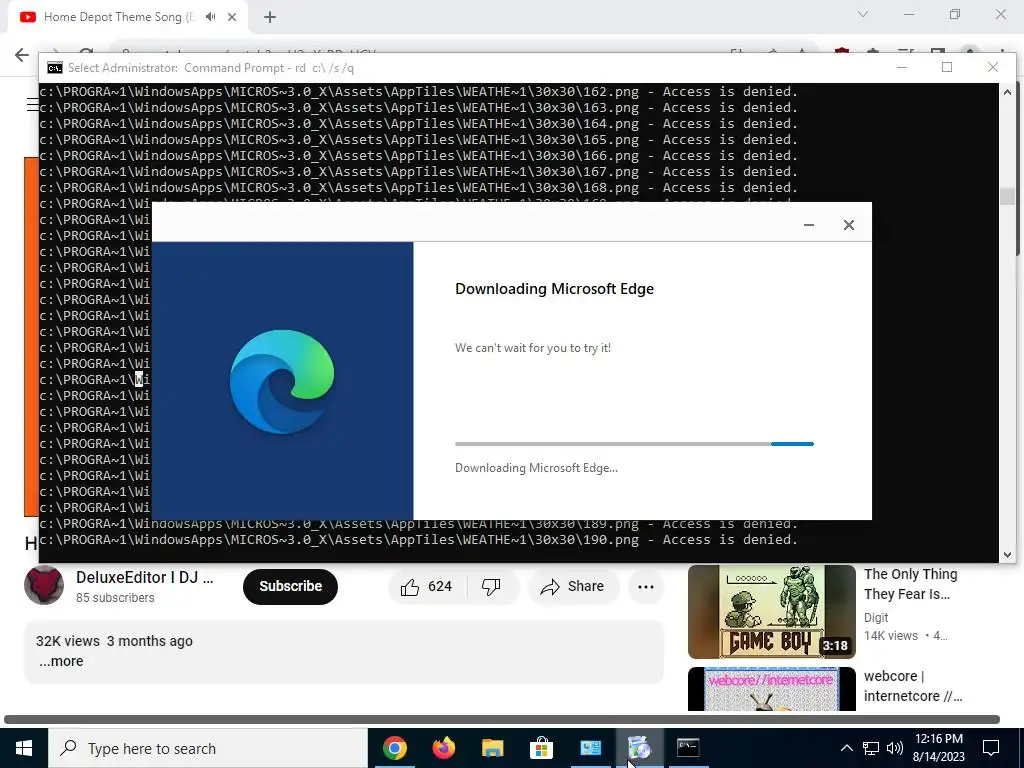Open a new Chrome tab
Viewport: 1024px width, 768px height.
[x=270, y=17]
